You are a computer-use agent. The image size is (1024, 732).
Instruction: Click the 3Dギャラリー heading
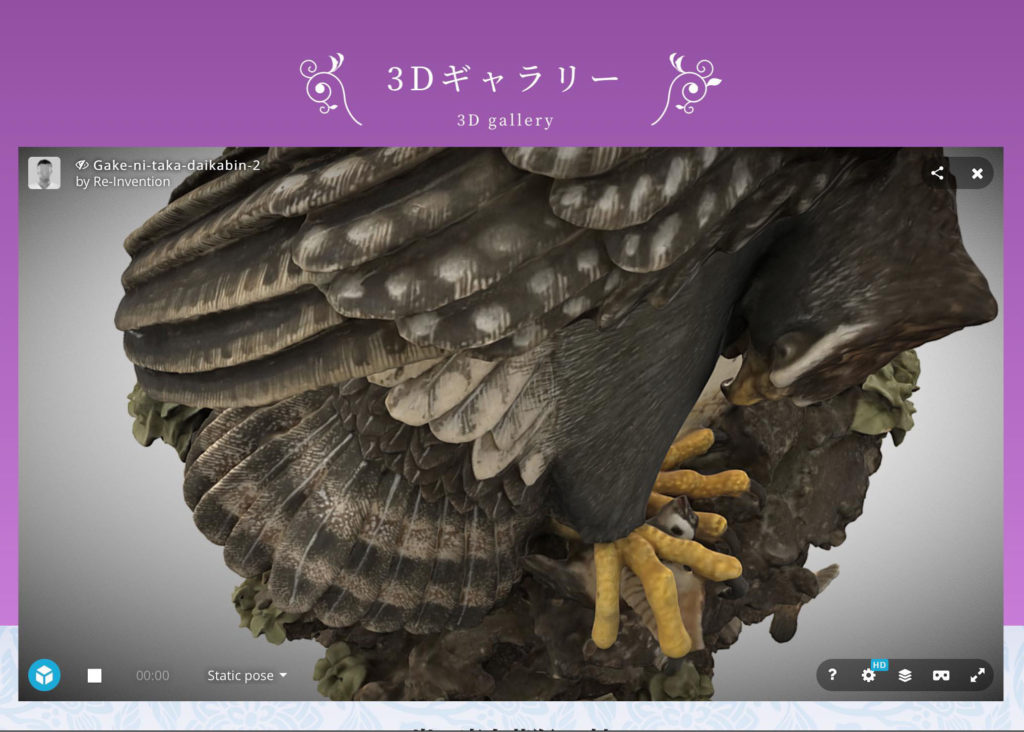pyautogui.click(x=503, y=80)
